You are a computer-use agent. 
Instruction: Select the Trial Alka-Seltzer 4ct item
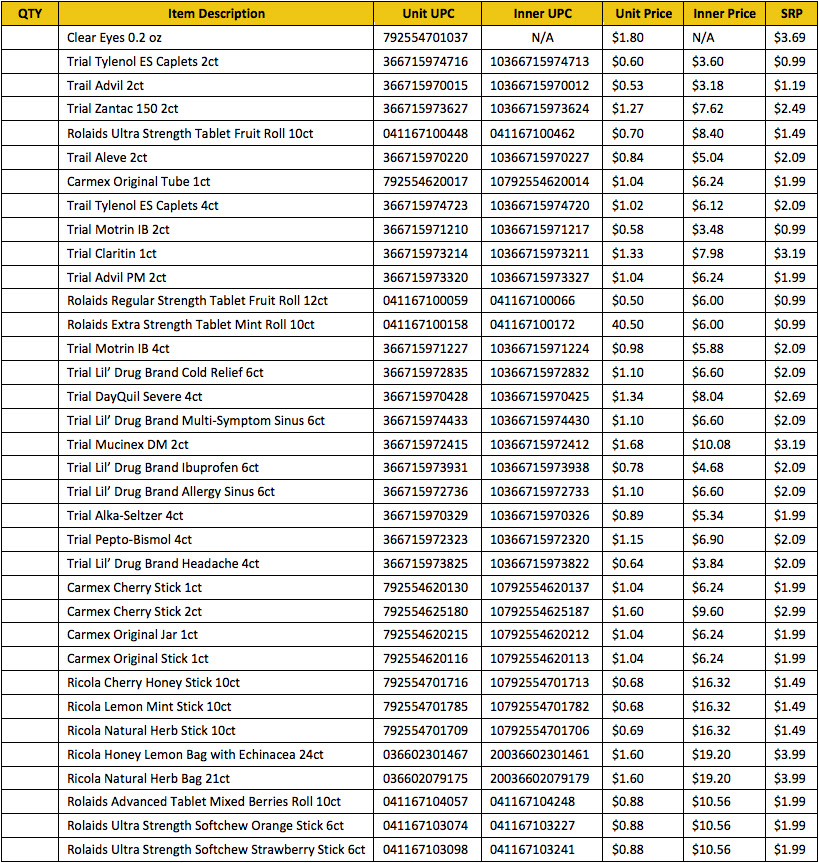[125, 516]
